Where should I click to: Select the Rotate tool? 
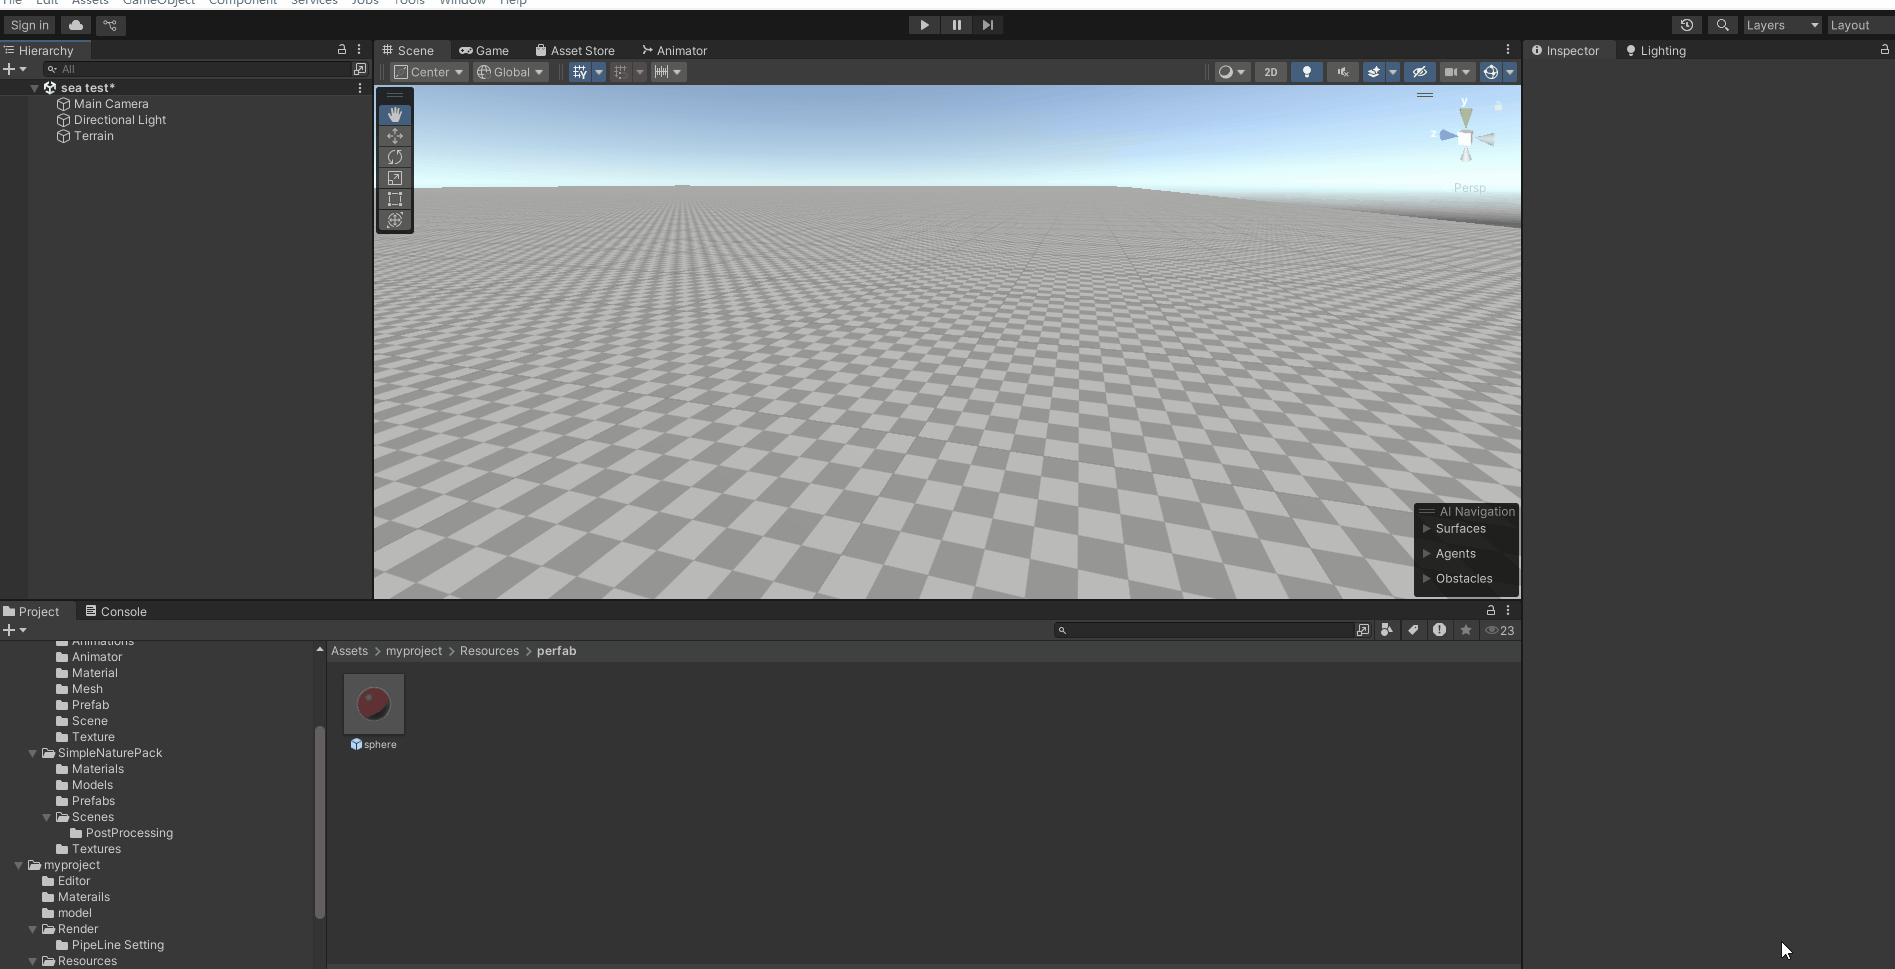(x=395, y=157)
